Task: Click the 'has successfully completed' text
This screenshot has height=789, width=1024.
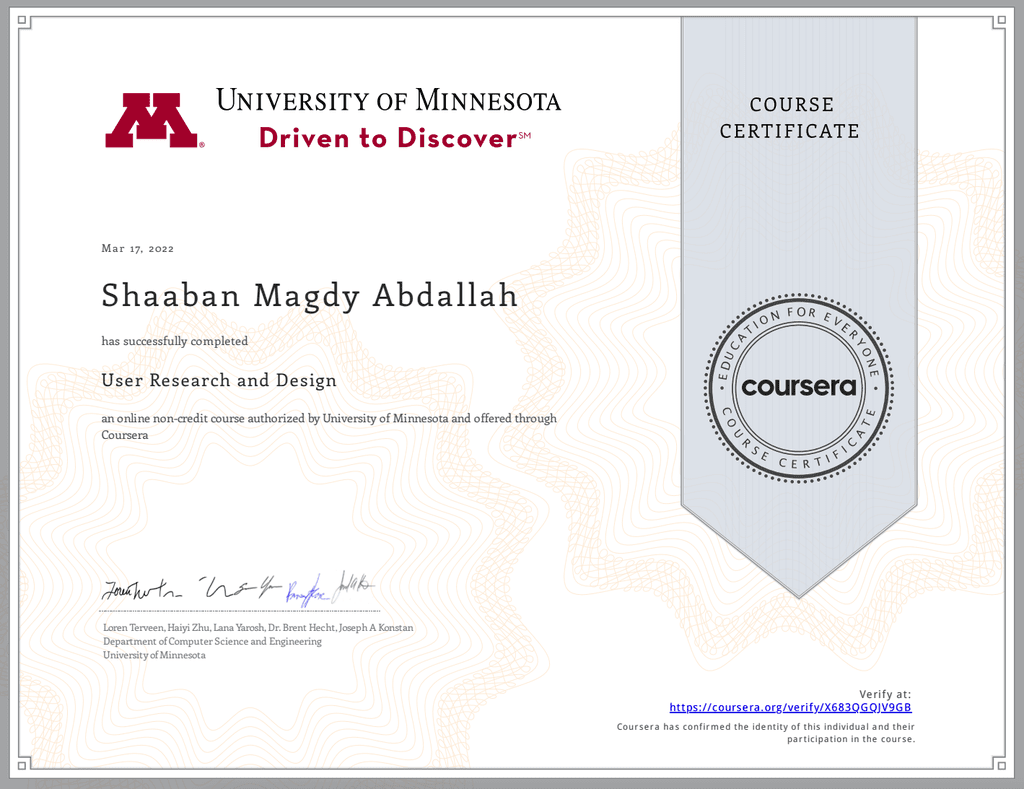Action: coord(174,341)
